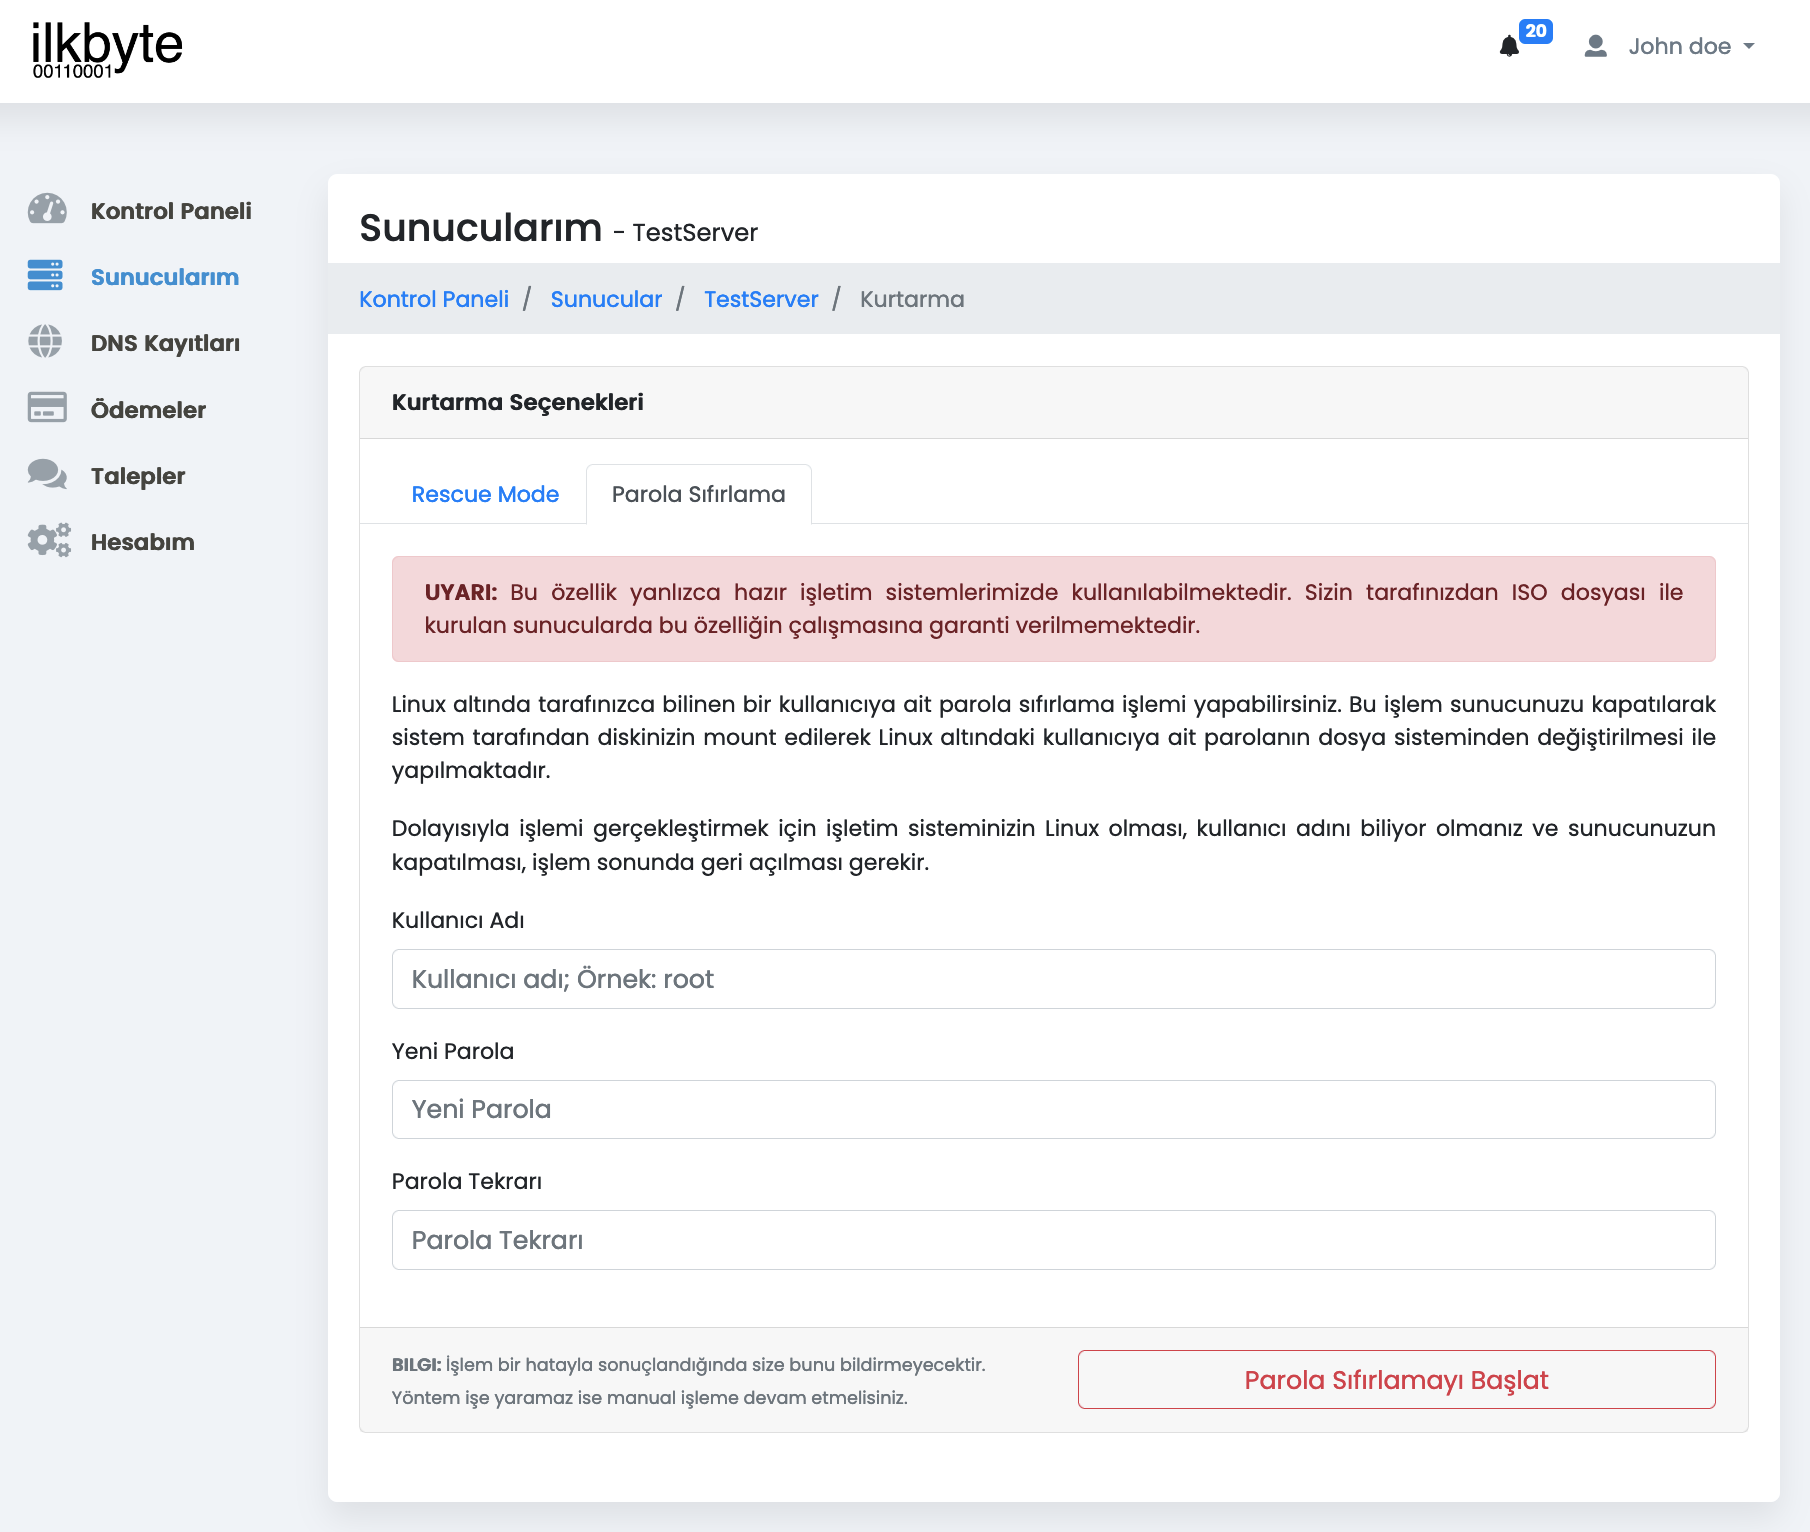Viewport: 1810px width, 1532px height.
Task: Open Hesabım in sidebar
Action: (143, 542)
